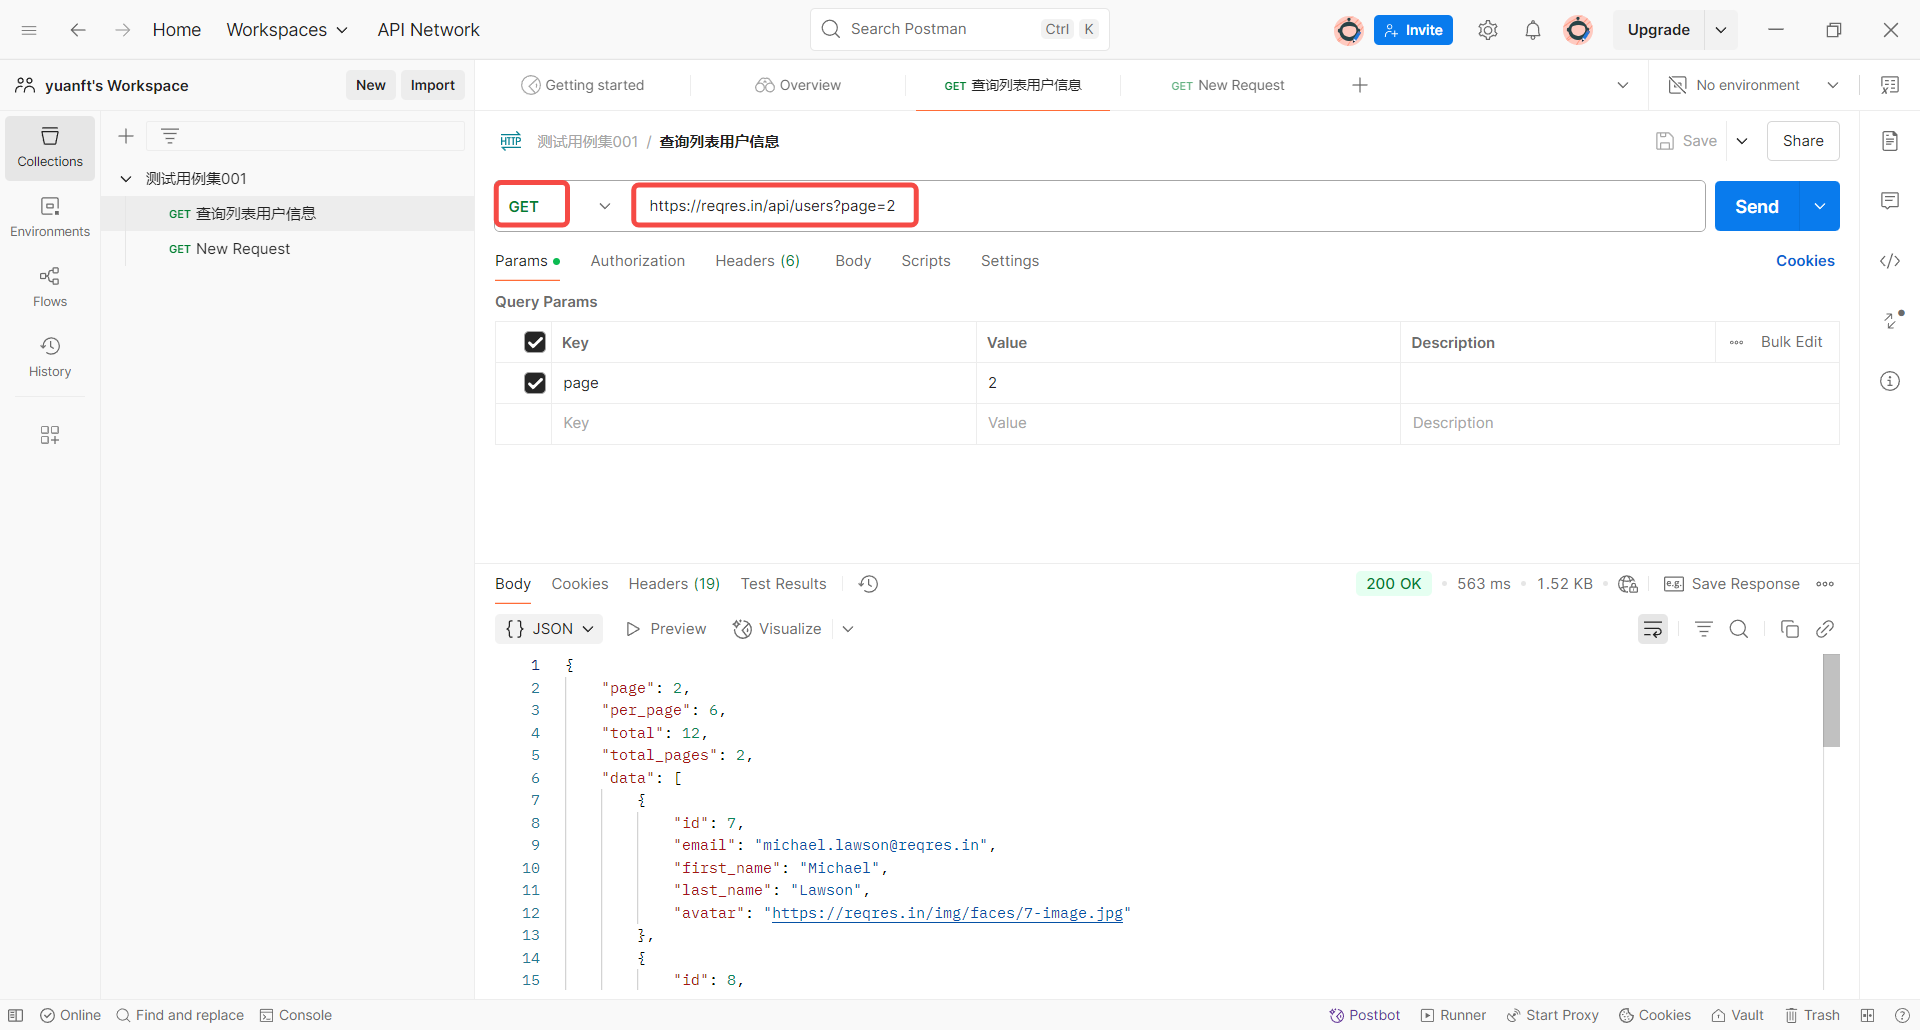The width and height of the screenshot is (1920, 1030).
Task: Click the response filter icon
Action: coord(1704,629)
